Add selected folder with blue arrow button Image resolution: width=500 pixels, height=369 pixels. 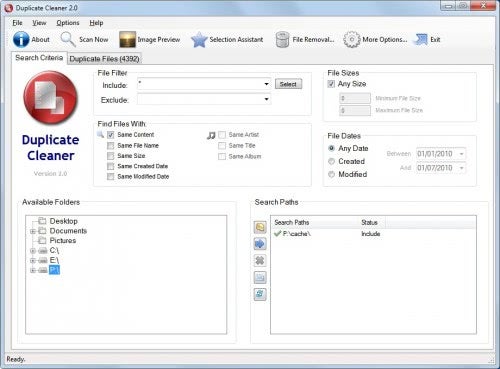(x=260, y=244)
